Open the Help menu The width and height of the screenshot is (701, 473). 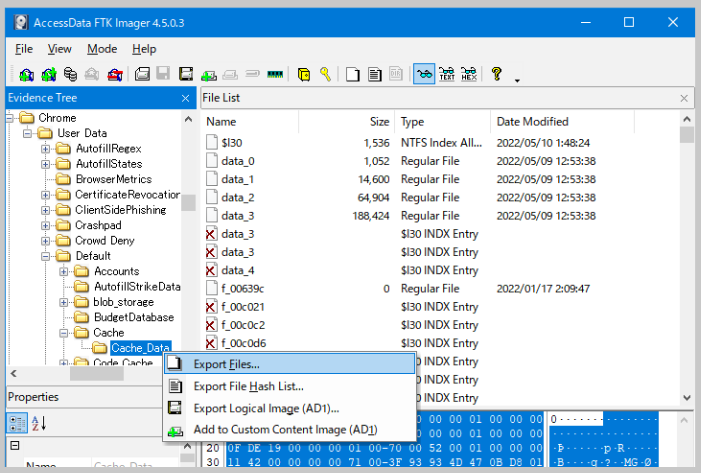[144, 49]
